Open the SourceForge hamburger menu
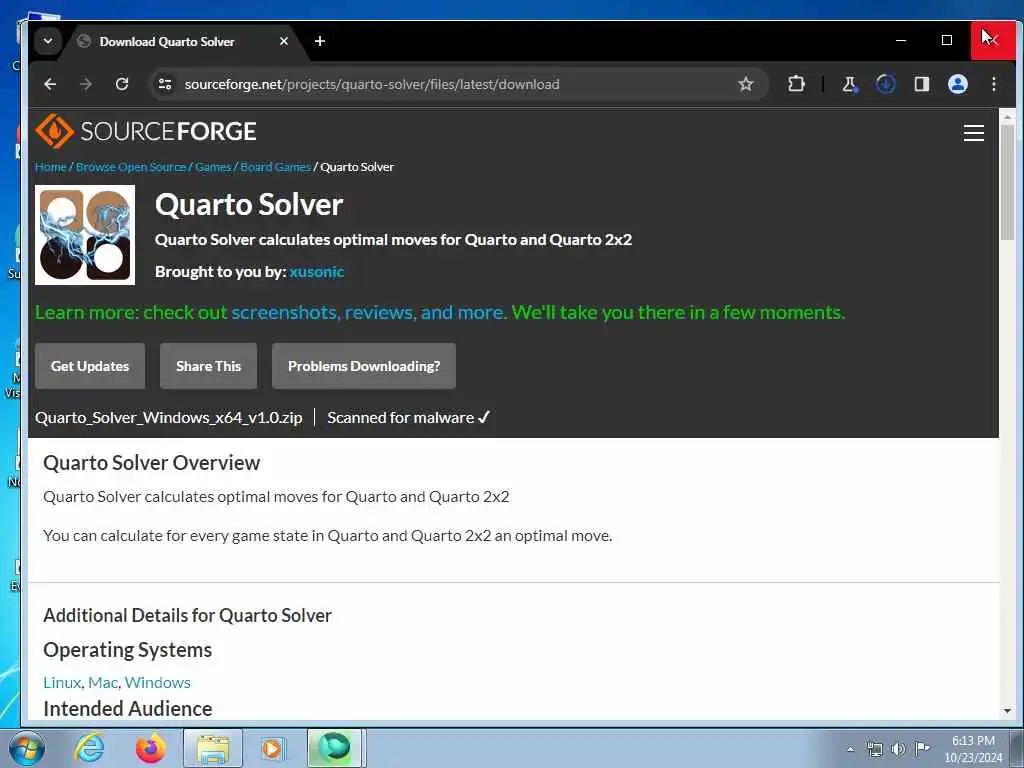Screen dimensions: 1024x768 [x=974, y=133]
